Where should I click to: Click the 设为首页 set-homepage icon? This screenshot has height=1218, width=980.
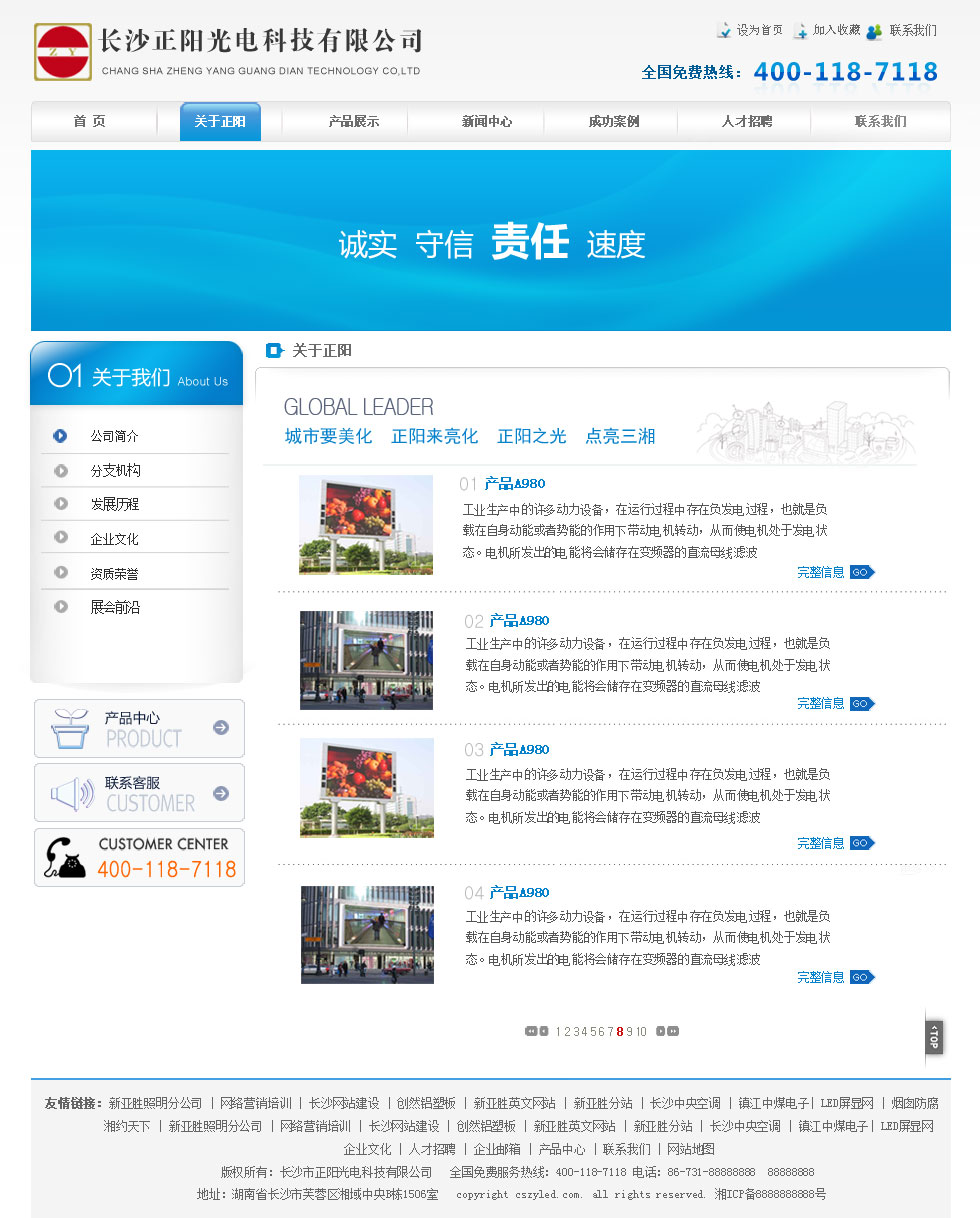click(x=724, y=31)
